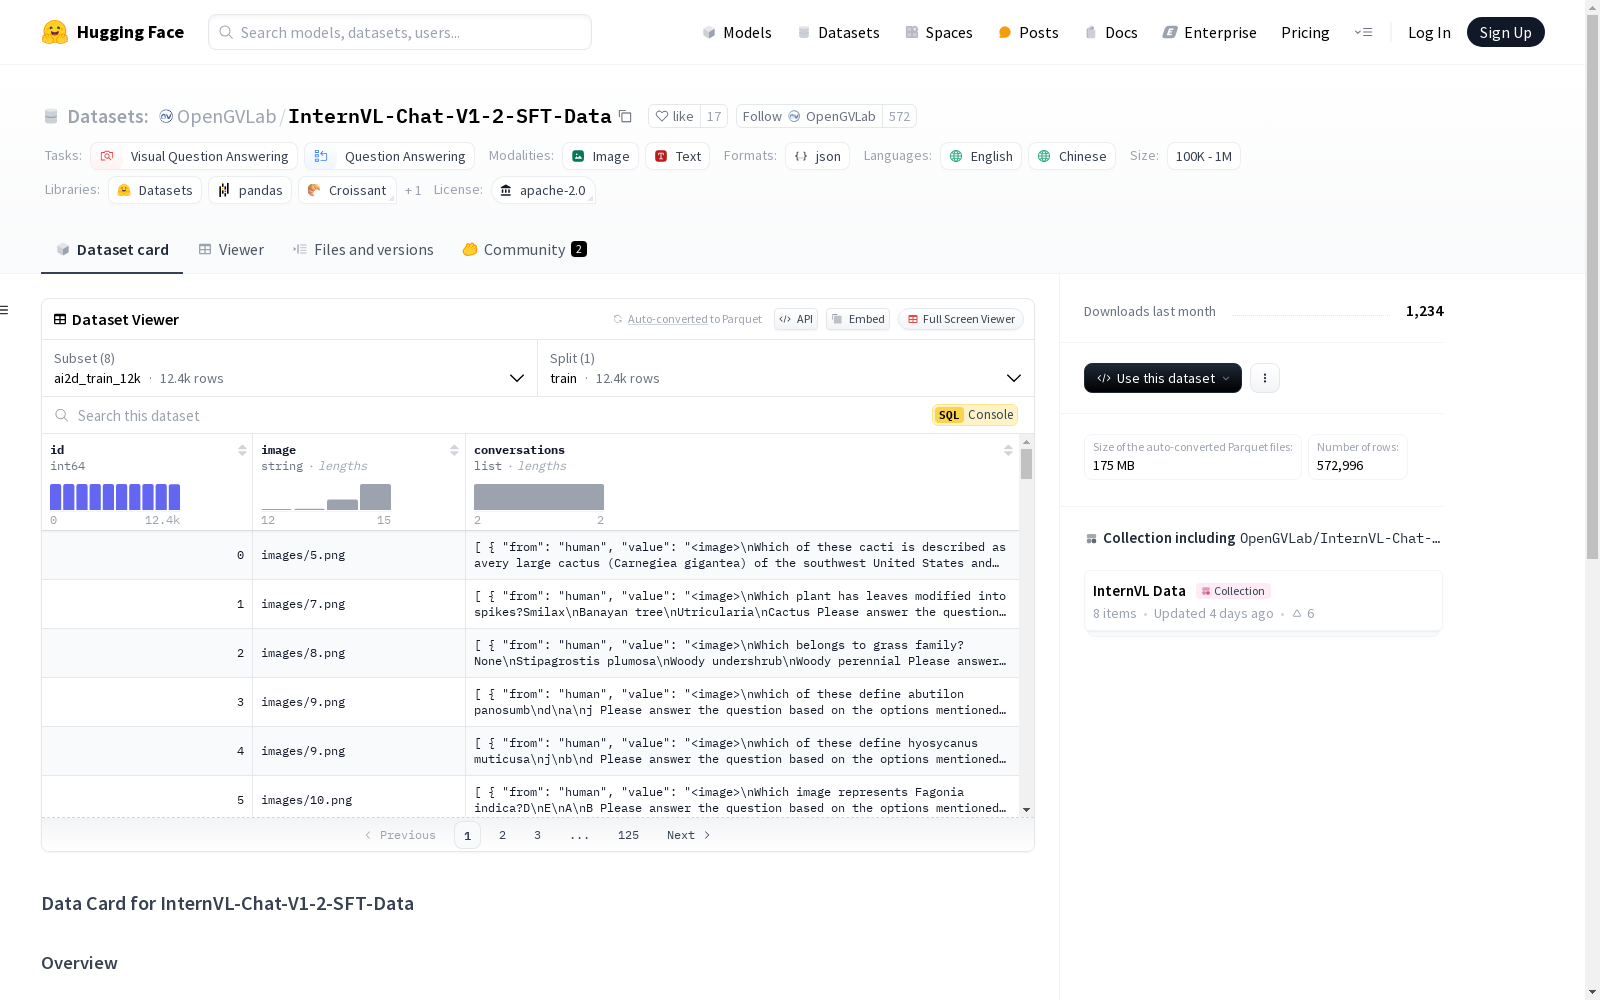
Task: Select the images/5.png cell
Action: 359,555
